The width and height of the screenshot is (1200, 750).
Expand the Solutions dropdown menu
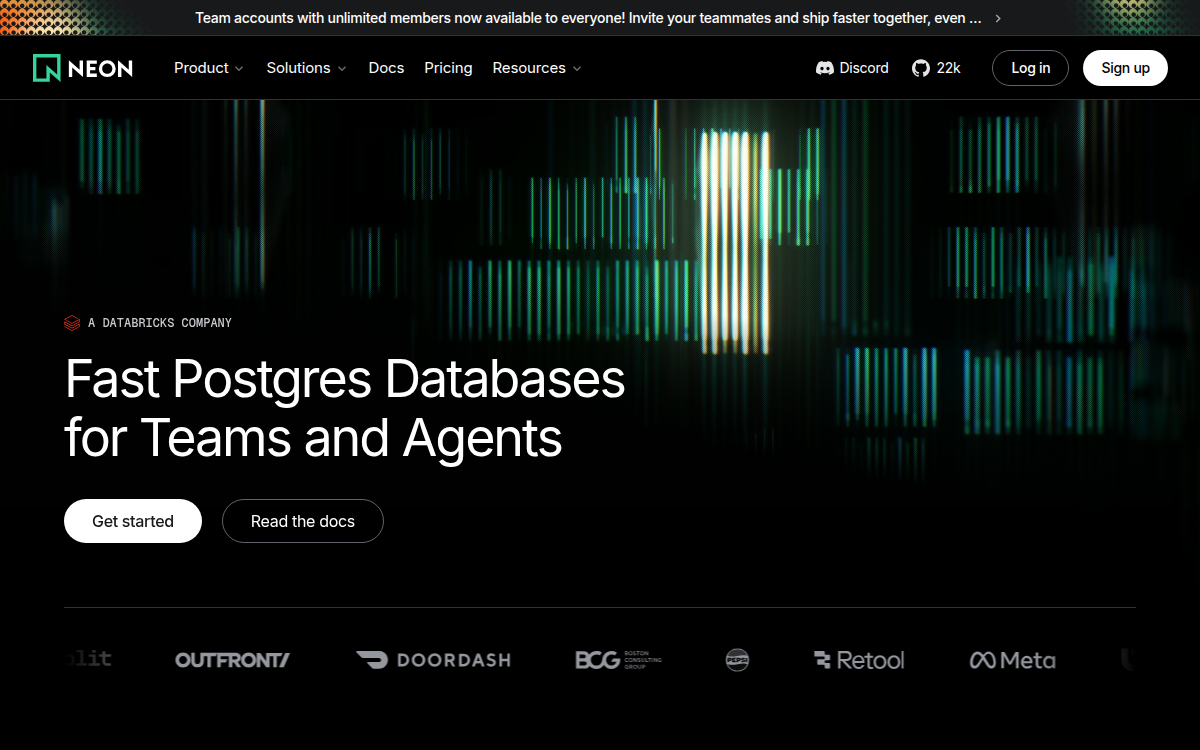tap(306, 68)
